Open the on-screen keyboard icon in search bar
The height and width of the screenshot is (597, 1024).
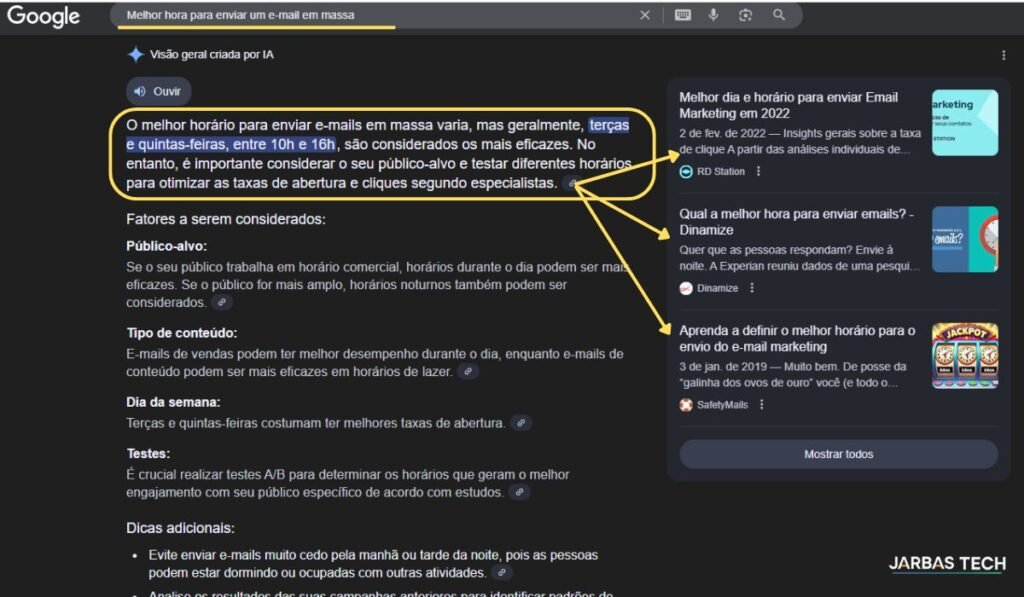click(x=682, y=15)
